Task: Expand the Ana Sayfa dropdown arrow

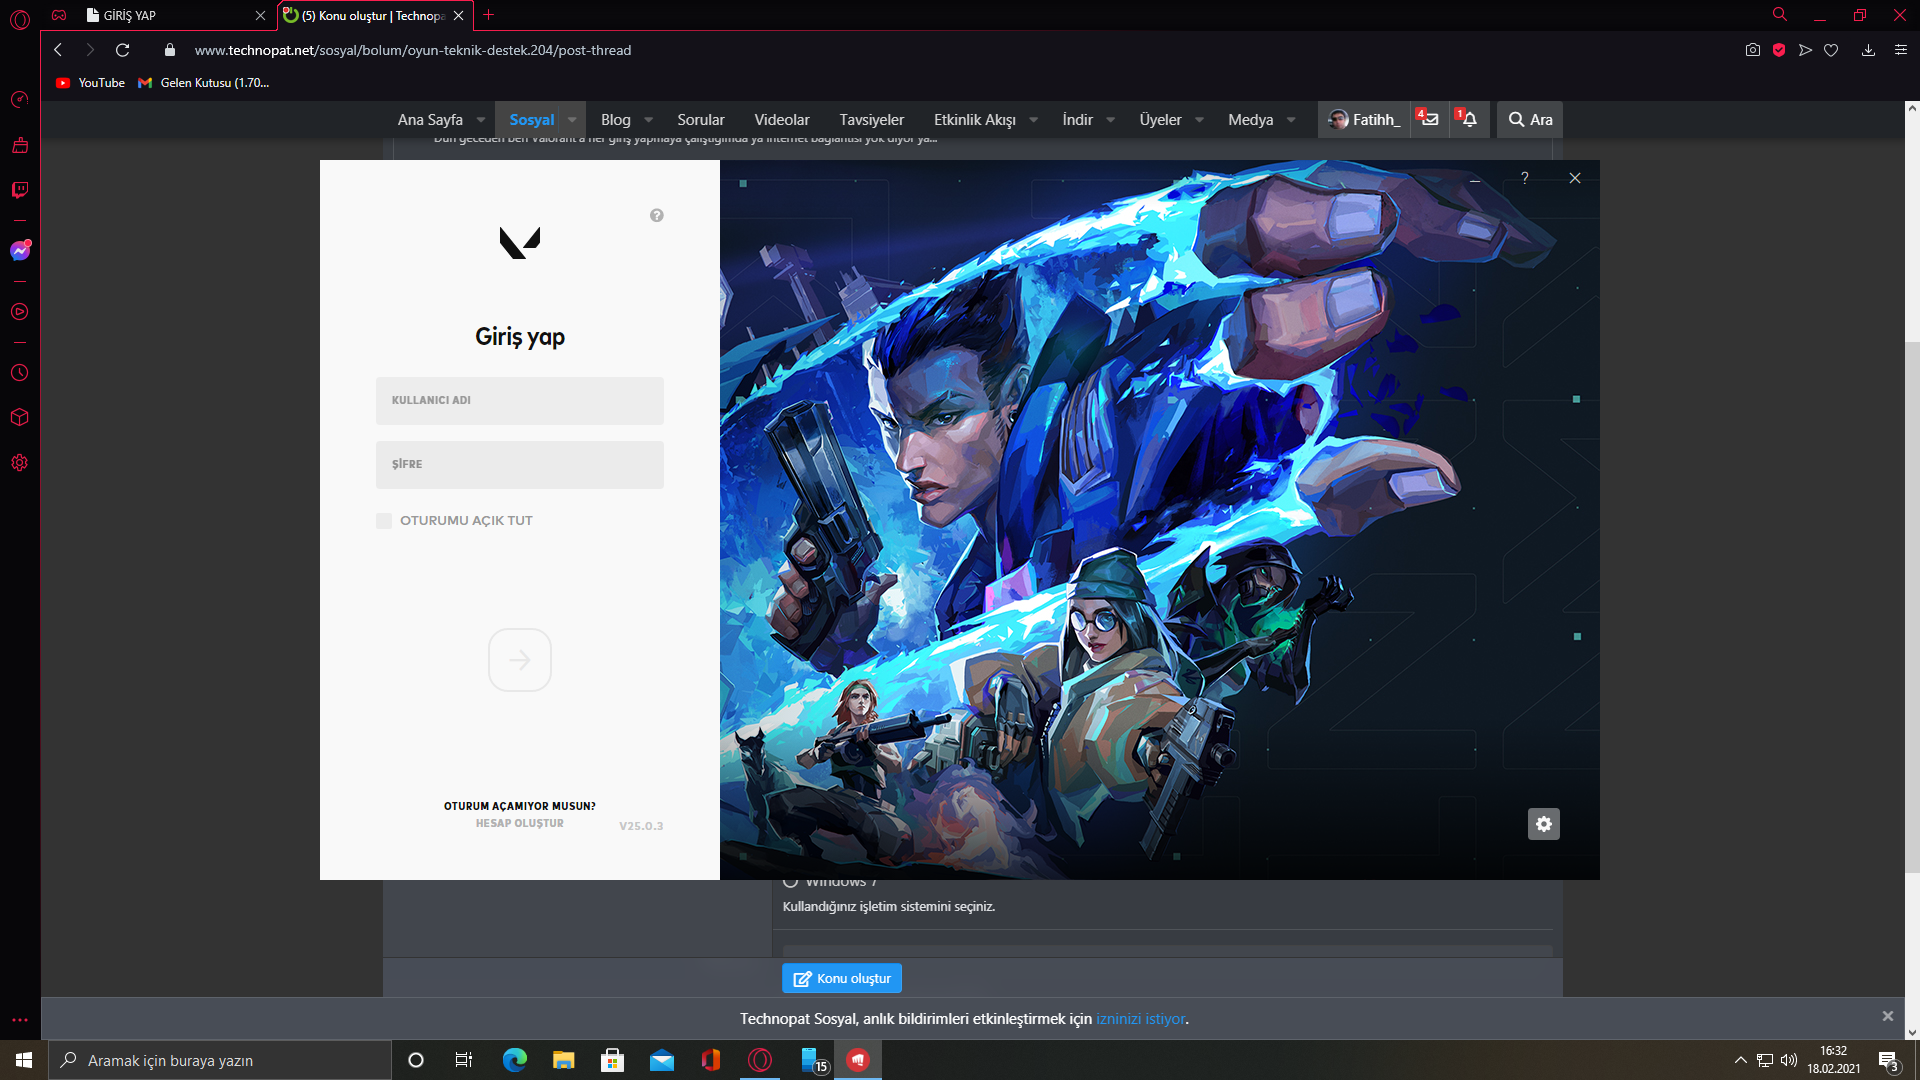Action: pos(481,120)
